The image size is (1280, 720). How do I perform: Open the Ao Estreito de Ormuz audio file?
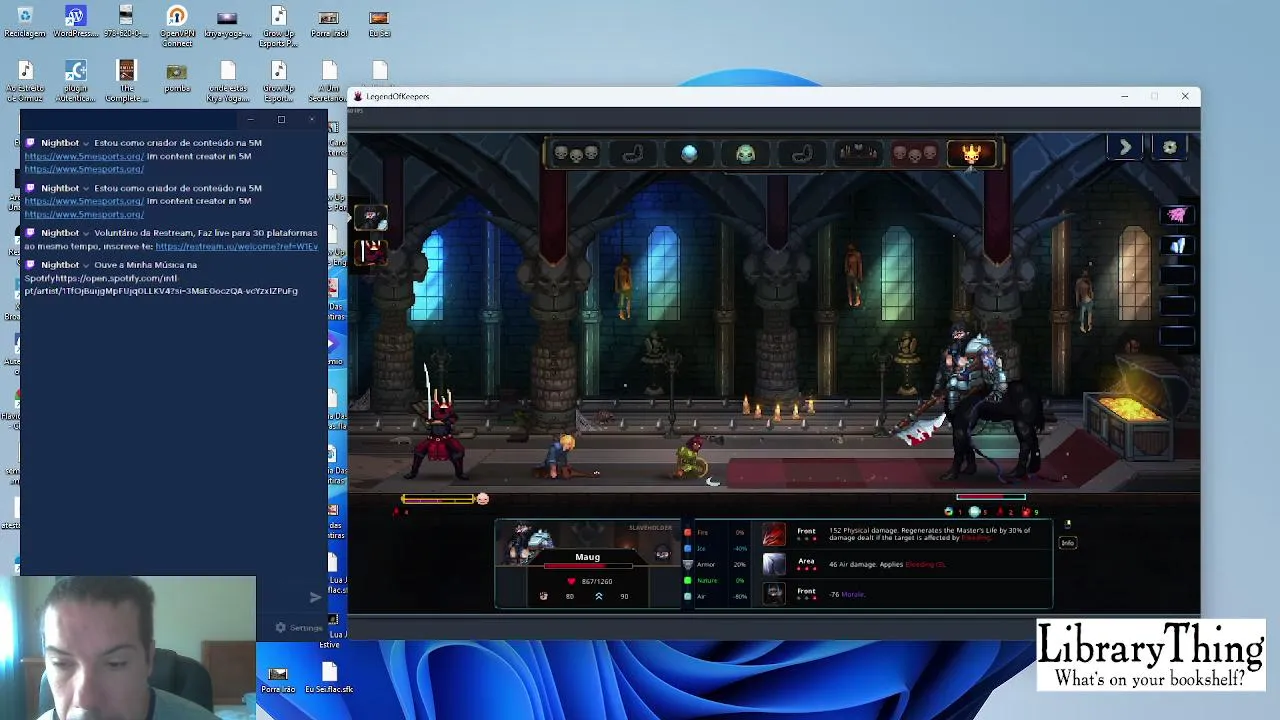coord(25,82)
